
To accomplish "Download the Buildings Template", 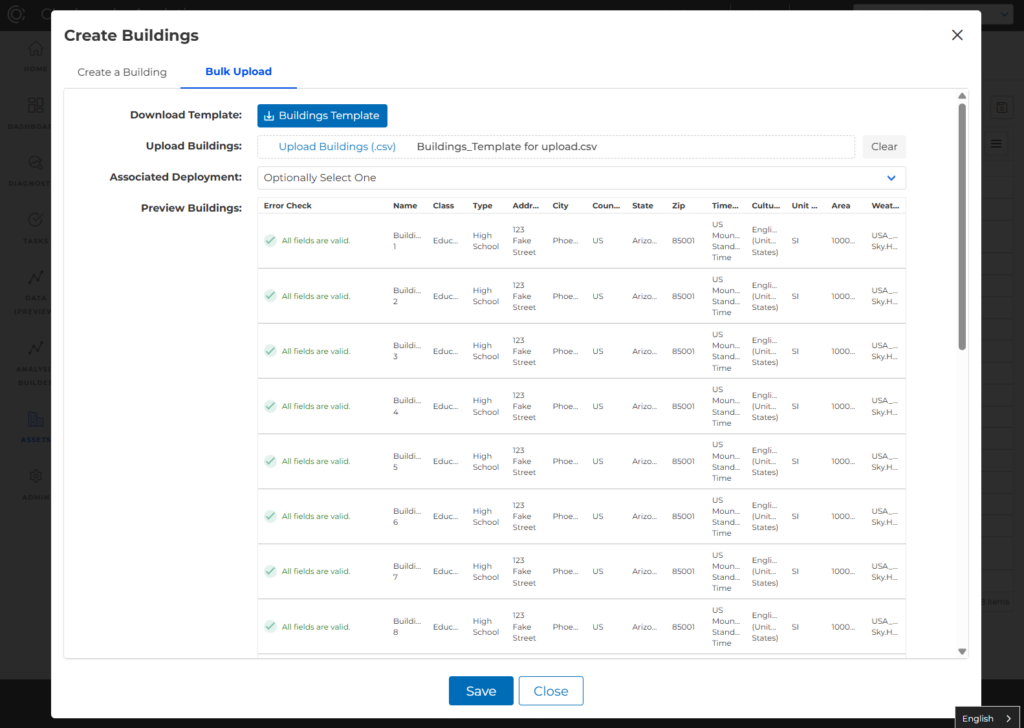I will point(322,115).
